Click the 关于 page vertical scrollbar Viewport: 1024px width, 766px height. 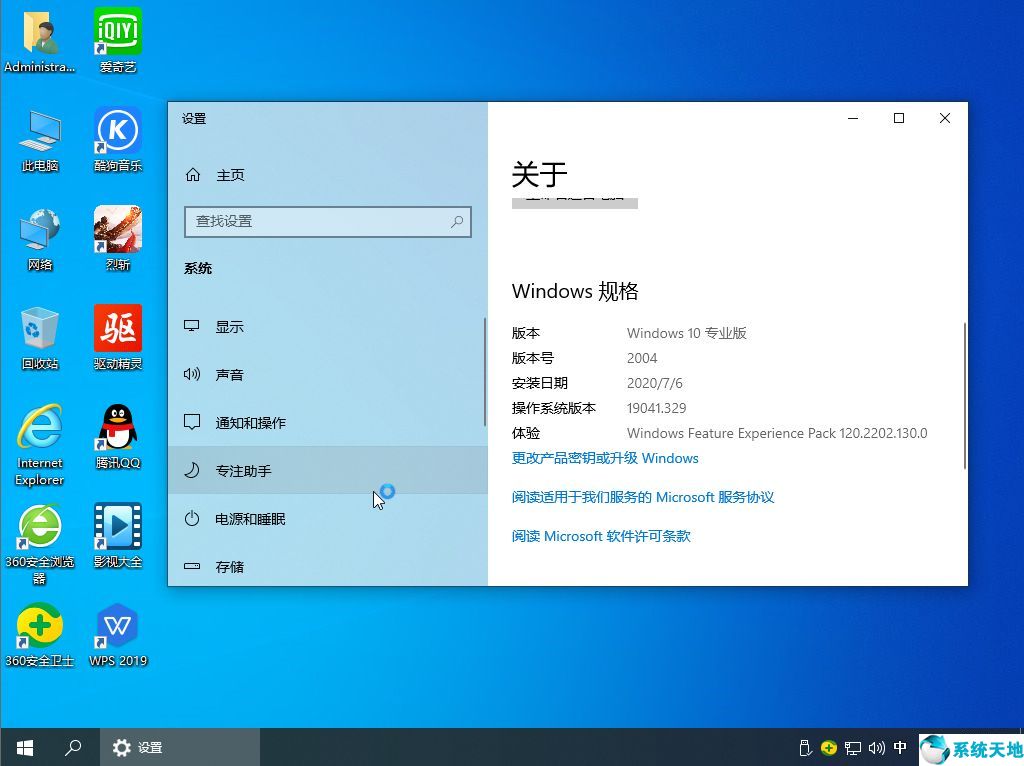pyautogui.click(x=965, y=396)
